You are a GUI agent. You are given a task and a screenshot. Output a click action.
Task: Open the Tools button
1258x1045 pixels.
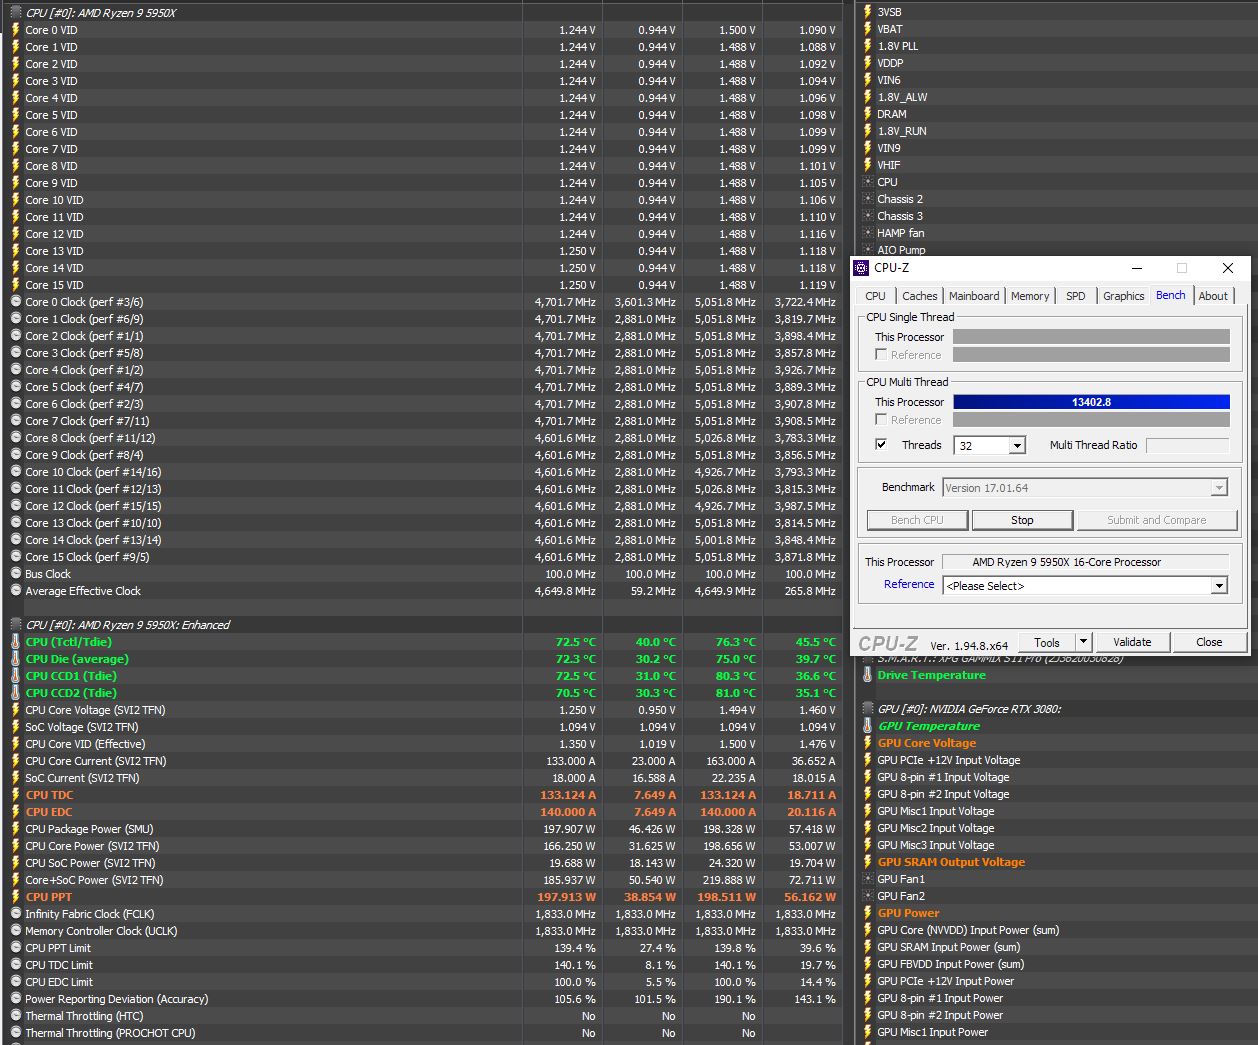1047,642
